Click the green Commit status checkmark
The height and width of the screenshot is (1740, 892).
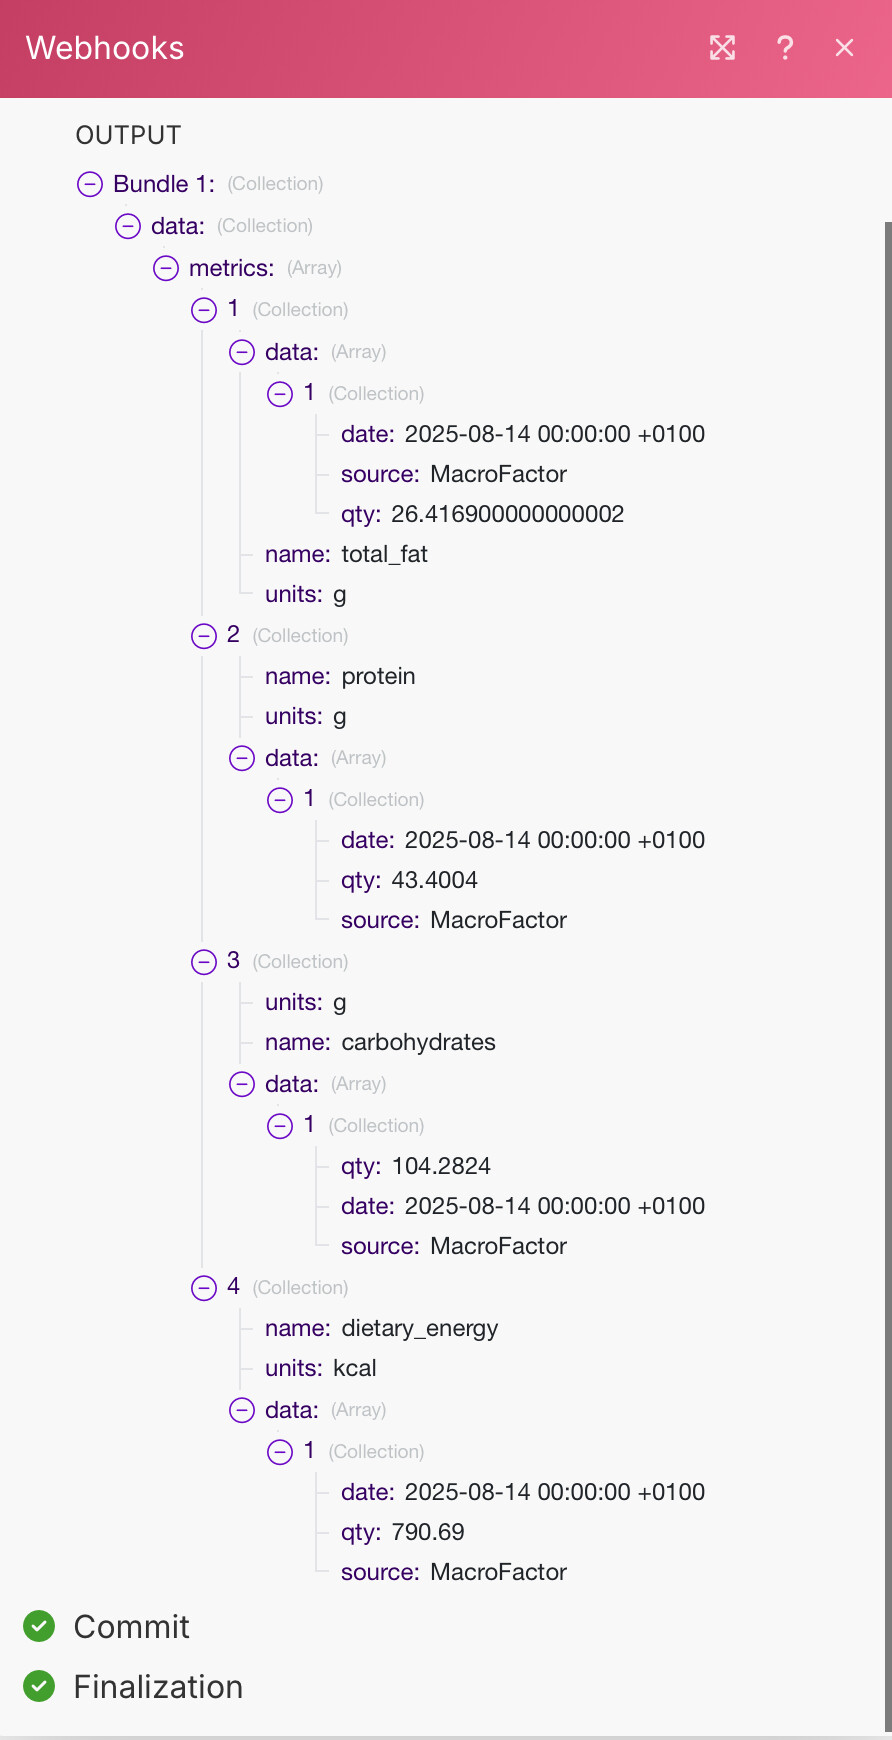click(39, 1627)
